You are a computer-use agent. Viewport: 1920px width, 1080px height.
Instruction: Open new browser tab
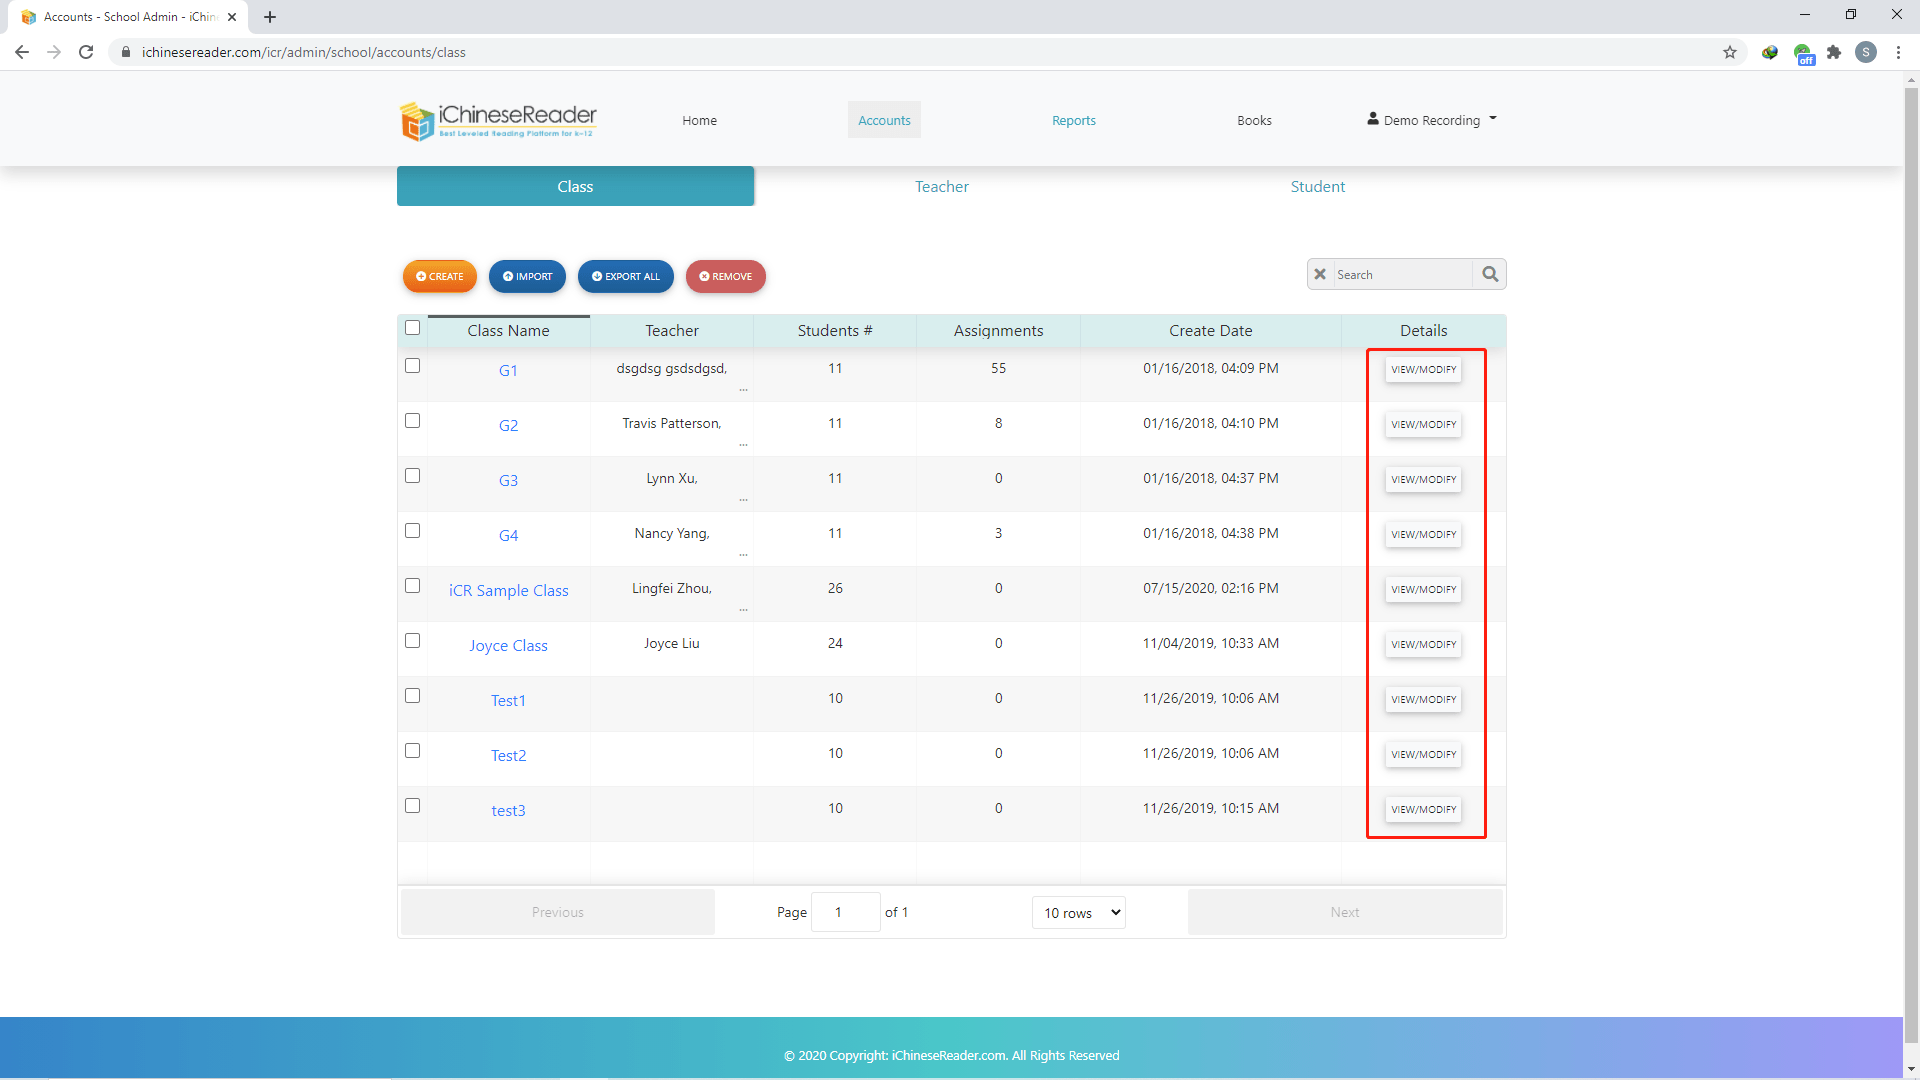pos(270,17)
